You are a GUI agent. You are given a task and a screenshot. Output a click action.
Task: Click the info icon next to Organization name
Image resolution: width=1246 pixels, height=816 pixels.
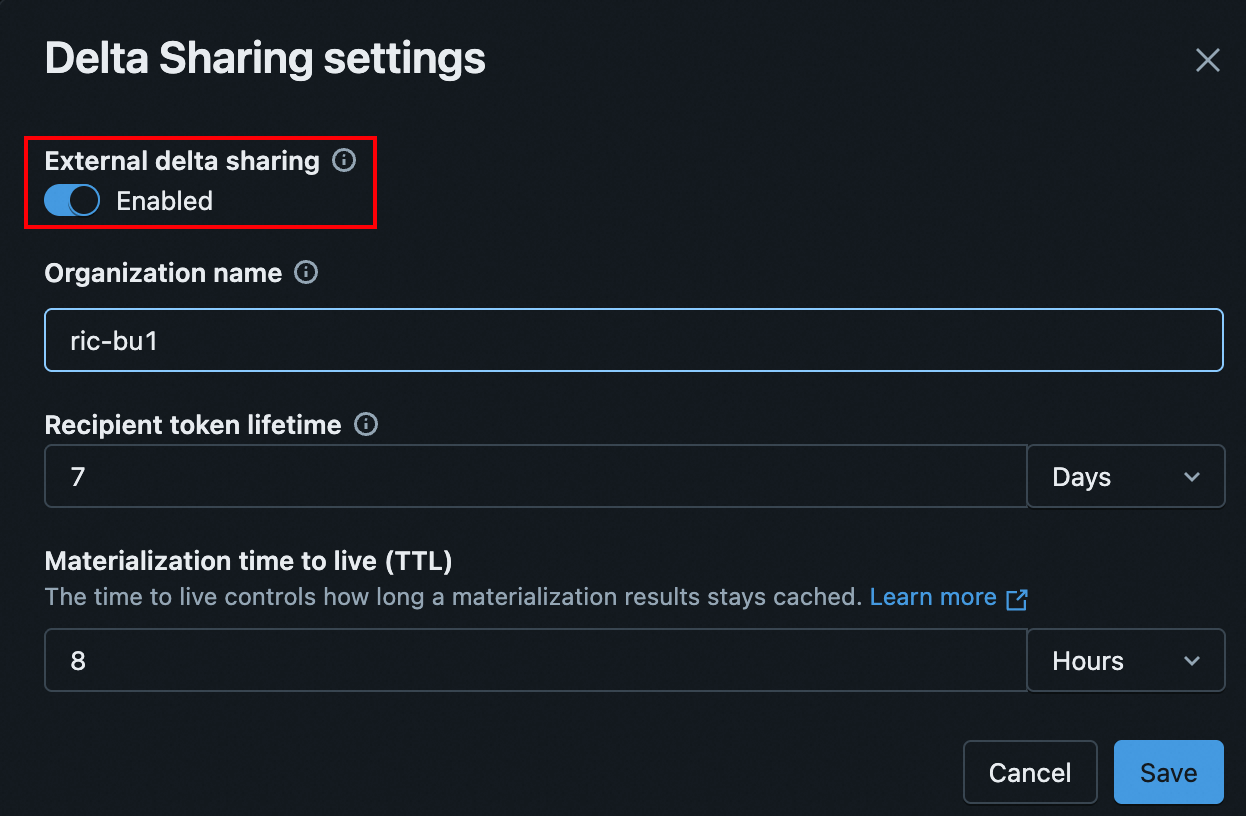click(307, 273)
